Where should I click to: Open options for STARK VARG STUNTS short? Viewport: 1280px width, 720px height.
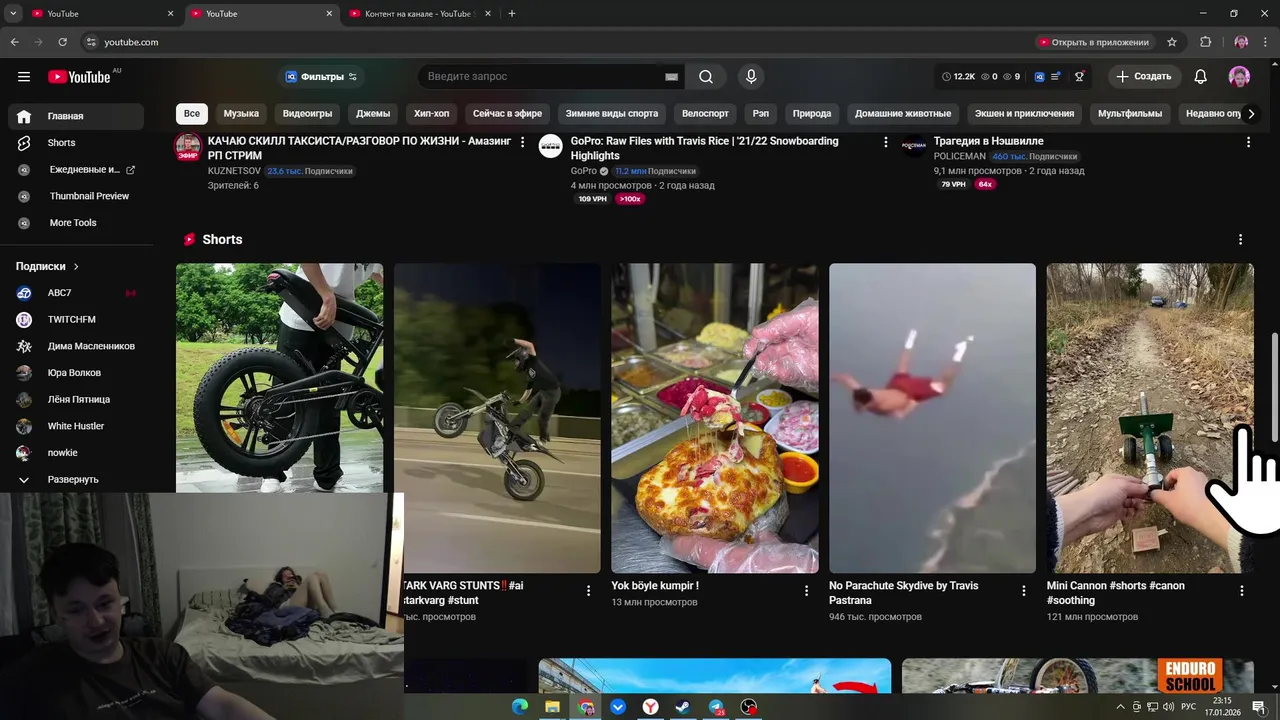tap(588, 591)
